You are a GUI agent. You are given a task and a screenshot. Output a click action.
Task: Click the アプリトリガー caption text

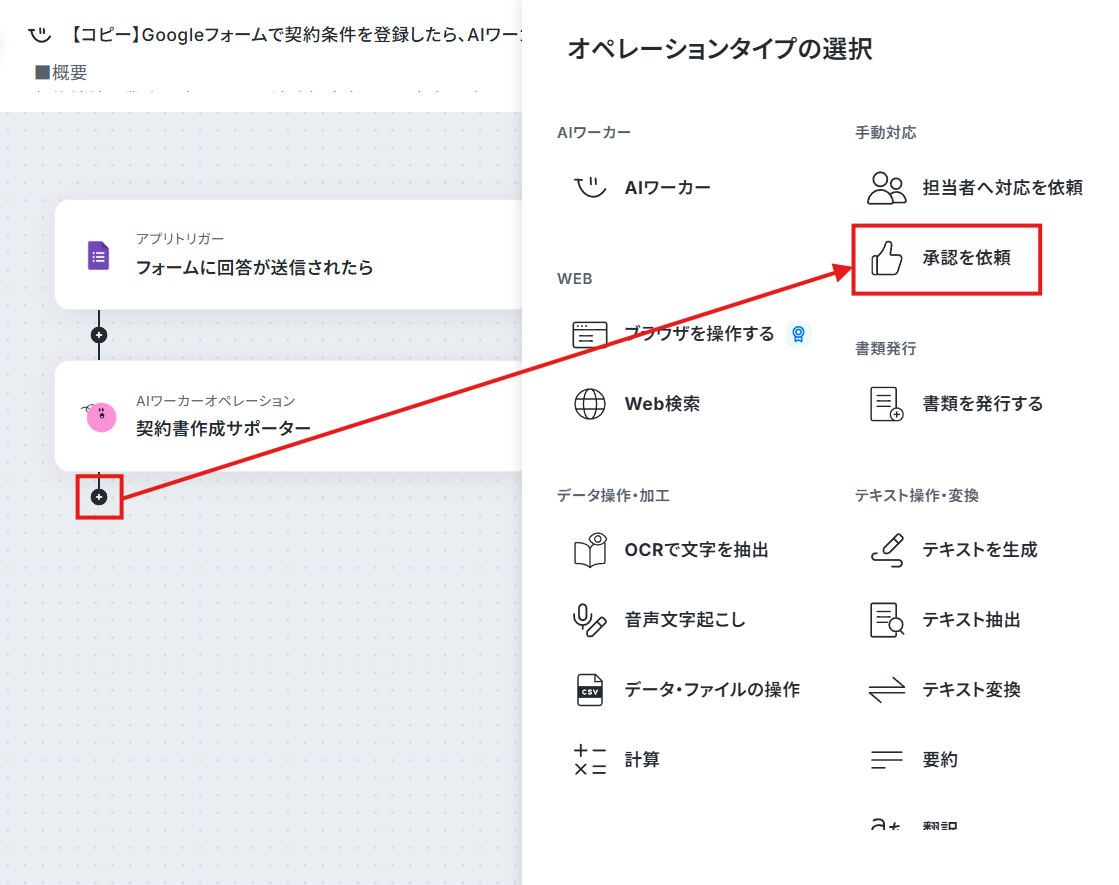click(x=180, y=239)
